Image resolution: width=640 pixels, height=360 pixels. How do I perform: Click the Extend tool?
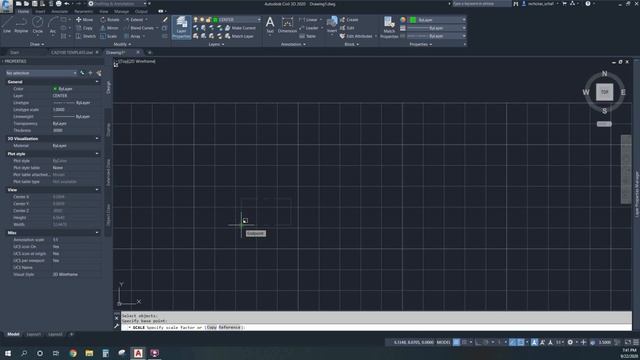click(x=134, y=20)
